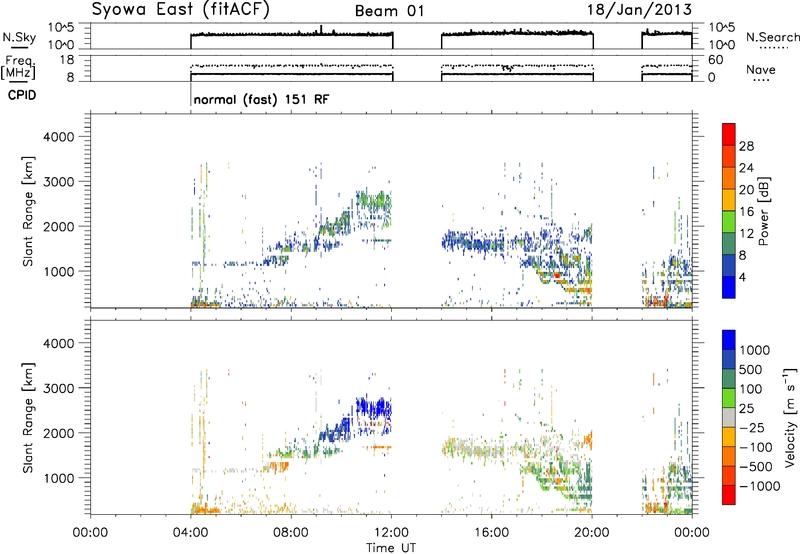Click the 'Freq. [MHz]' legend label
Viewport: 800px width, 554px height.
(x=18, y=67)
